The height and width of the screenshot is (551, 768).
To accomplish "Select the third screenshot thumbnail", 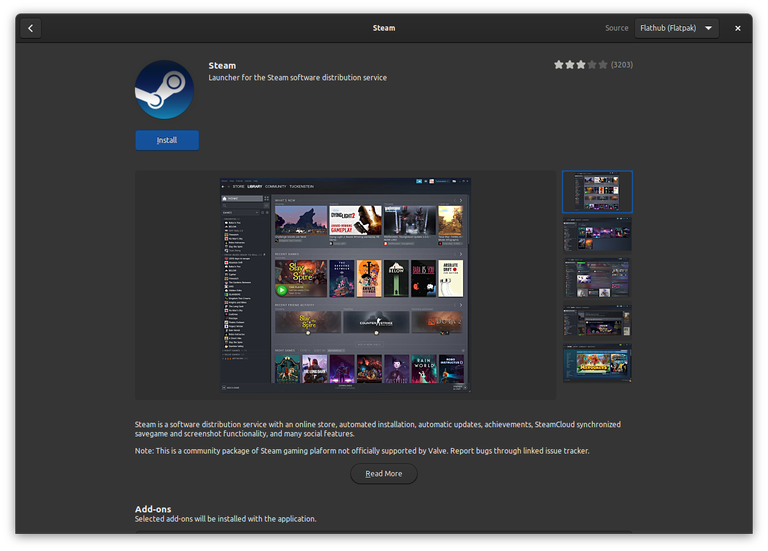I will coord(597,278).
